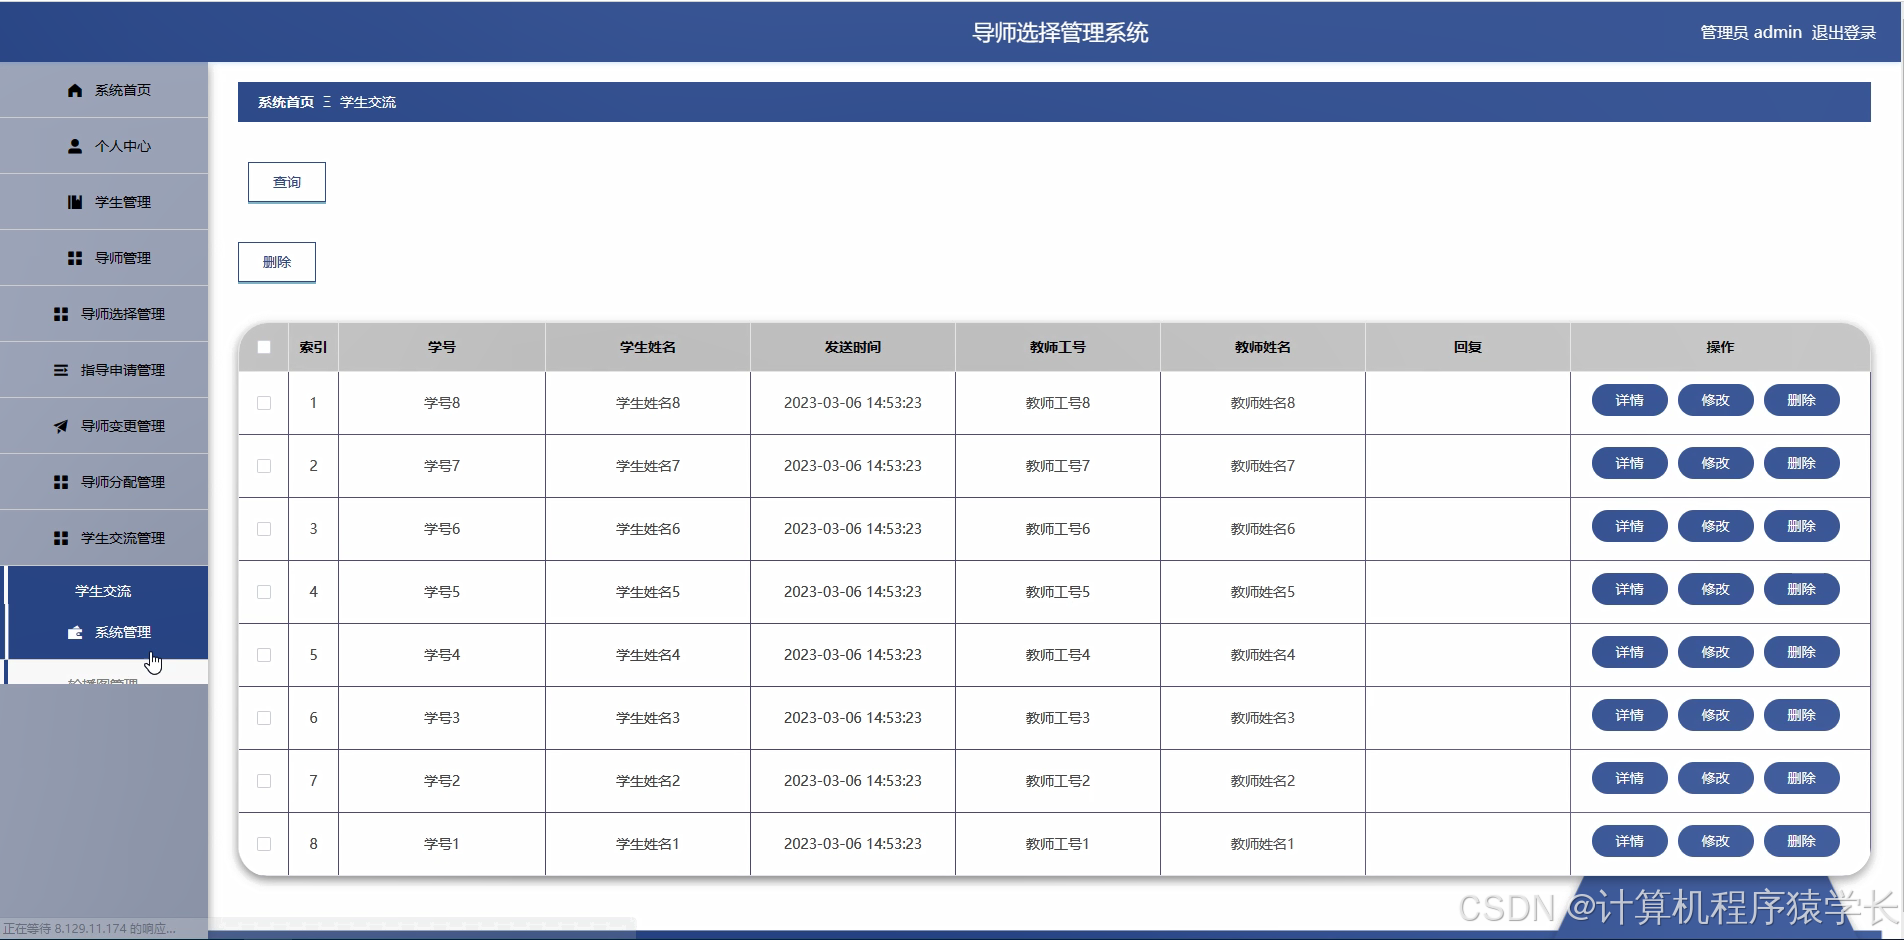Click 修改 for row 学号3
Viewport: 1904px width, 940px height.
1715,715
